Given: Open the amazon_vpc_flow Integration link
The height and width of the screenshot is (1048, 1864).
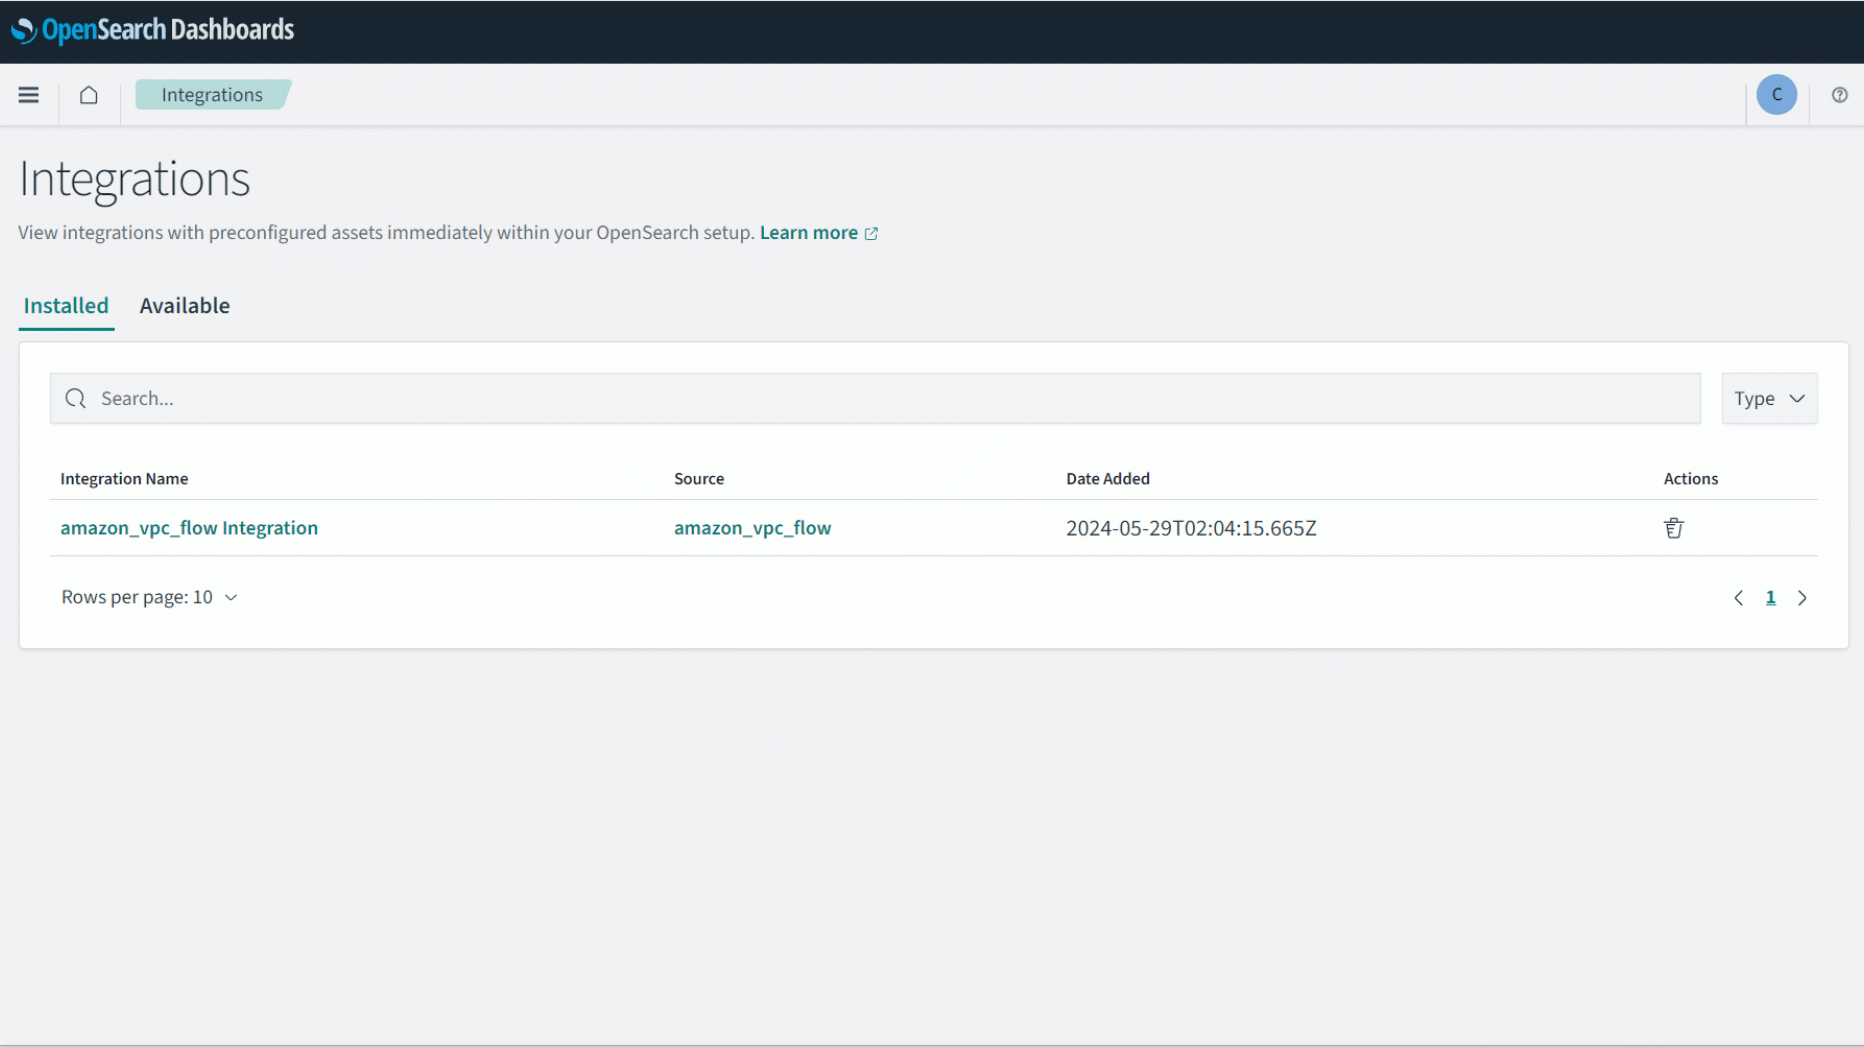Looking at the screenshot, I should point(189,528).
